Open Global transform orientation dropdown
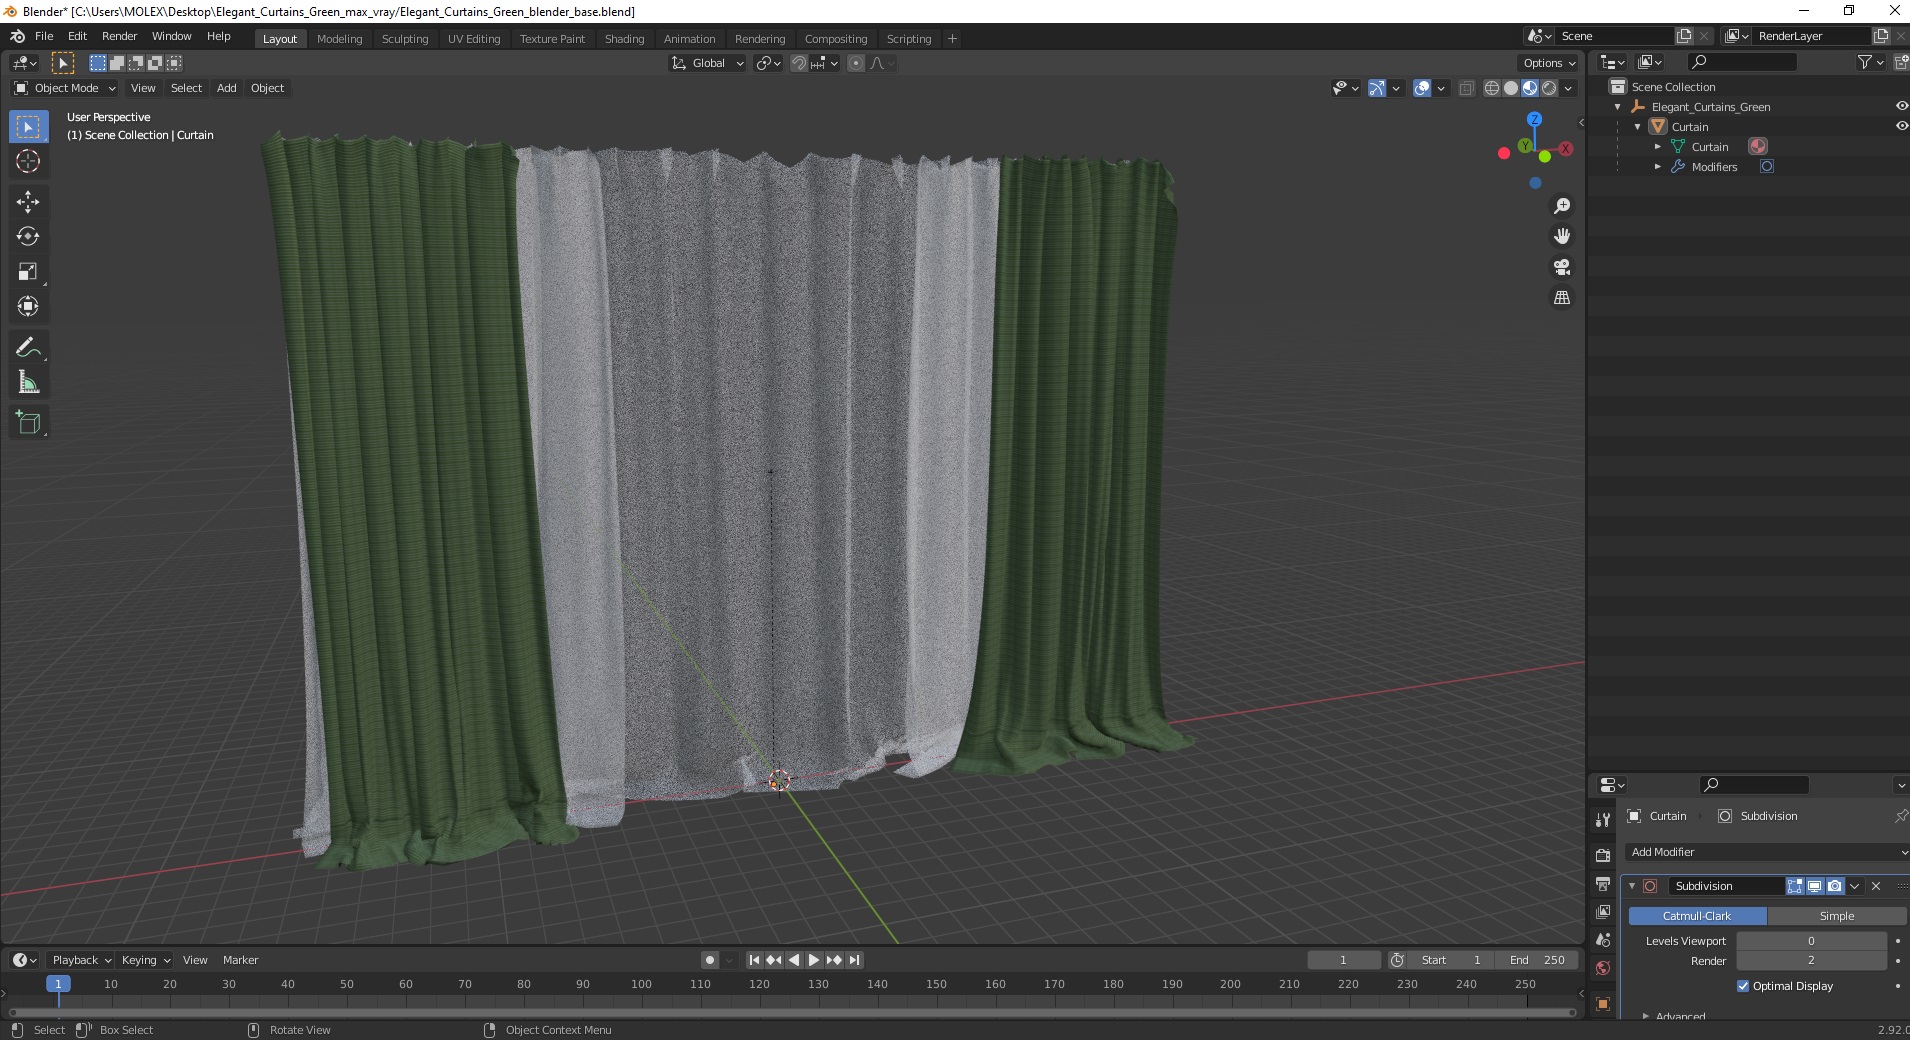1910x1040 pixels. pos(707,63)
